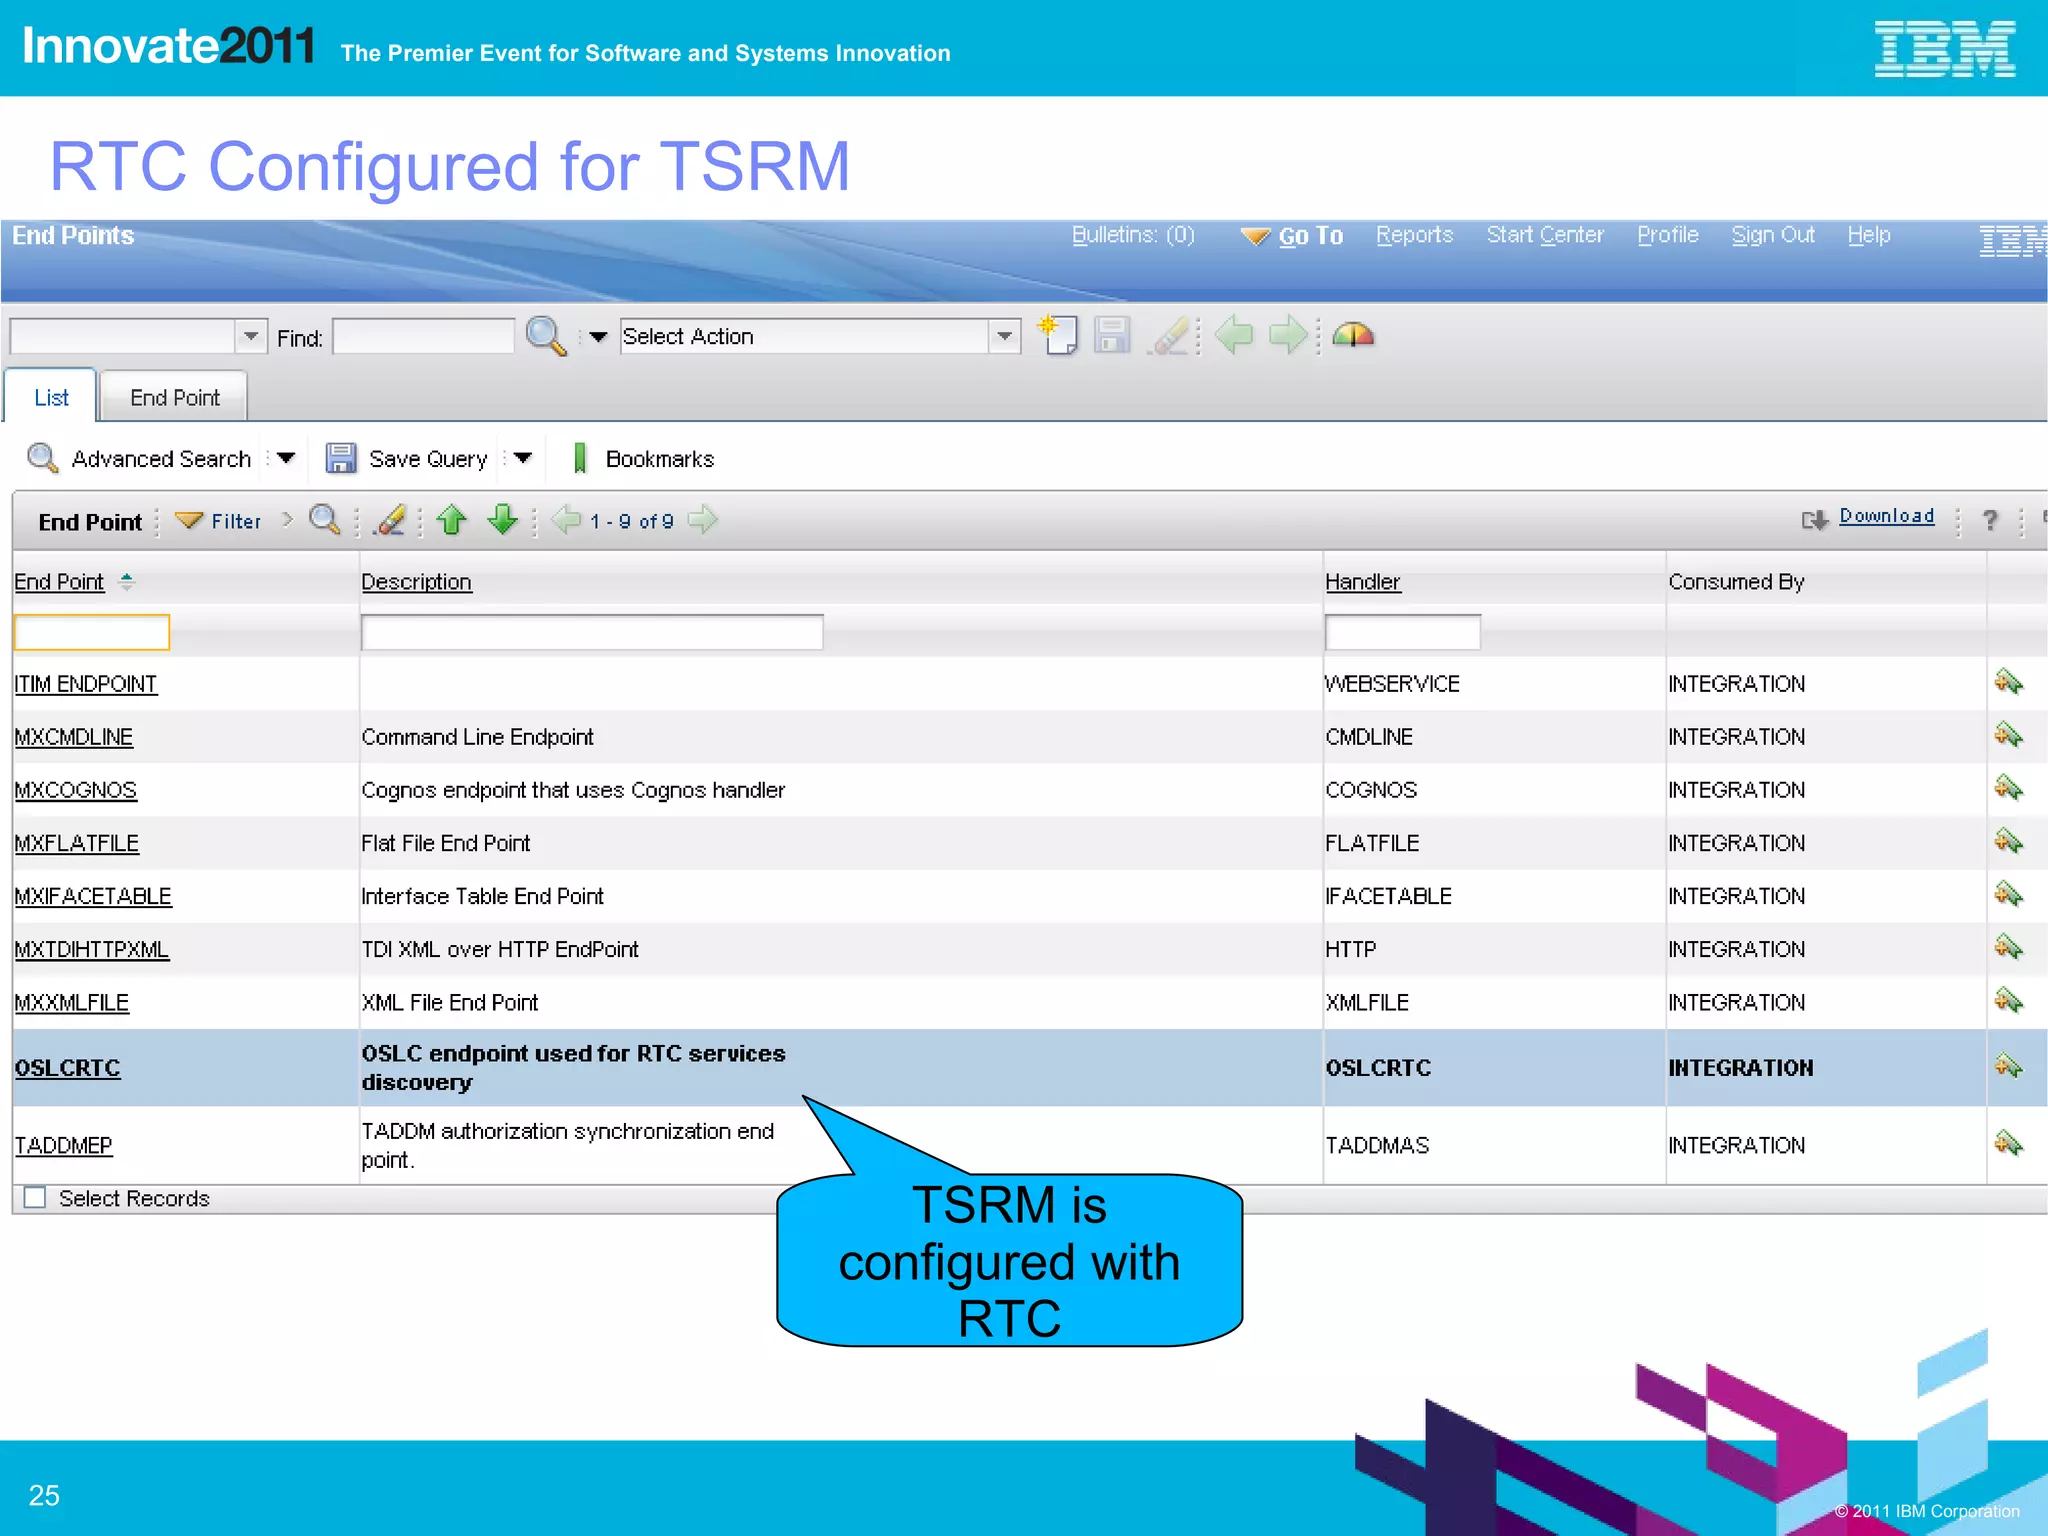Go to Next Record green arrow
The width and height of the screenshot is (2048, 1536).
pyautogui.click(x=1288, y=335)
